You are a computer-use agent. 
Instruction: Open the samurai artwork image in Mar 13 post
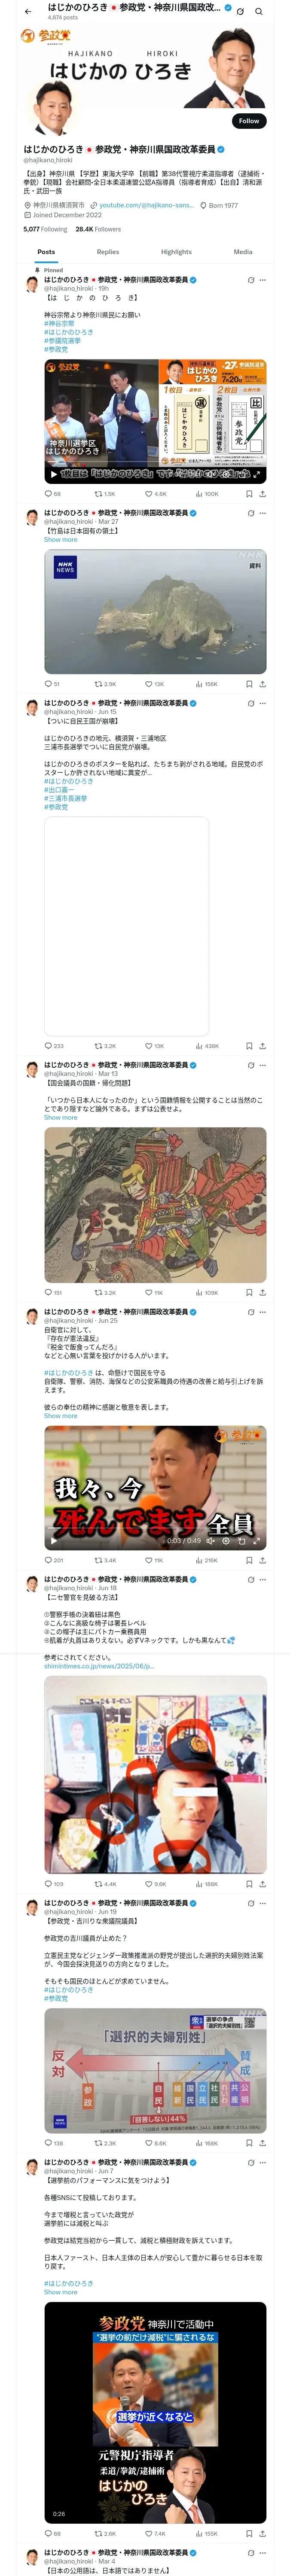pyautogui.click(x=155, y=1205)
